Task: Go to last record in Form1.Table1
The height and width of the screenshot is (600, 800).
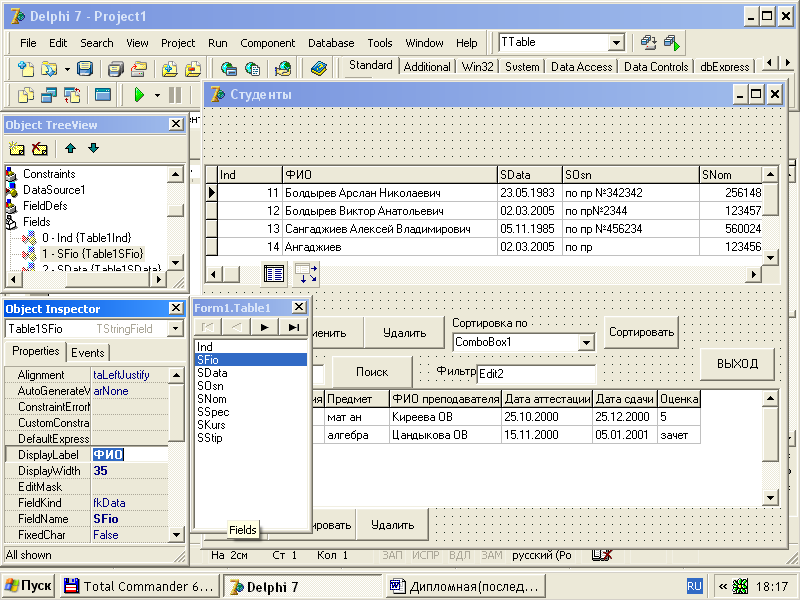Action: pos(293,327)
